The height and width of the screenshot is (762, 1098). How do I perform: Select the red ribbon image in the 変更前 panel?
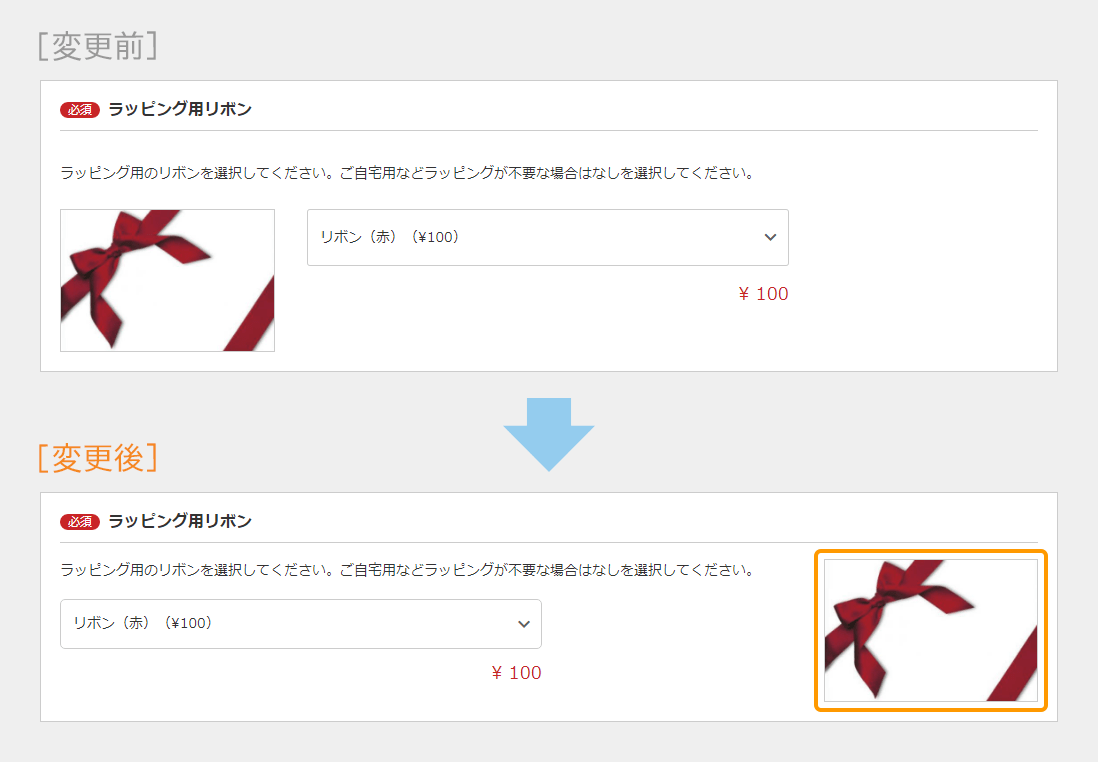coord(167,280)
